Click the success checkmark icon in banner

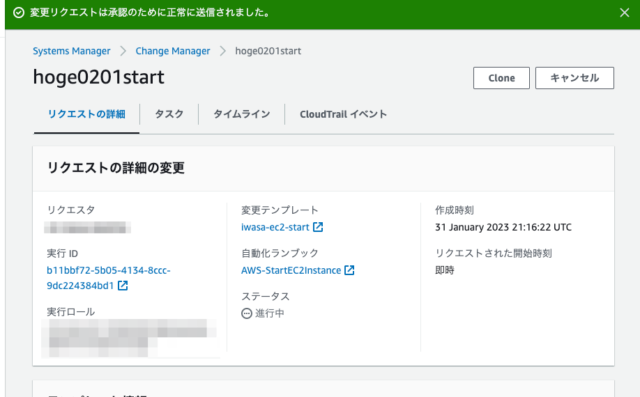19,13
